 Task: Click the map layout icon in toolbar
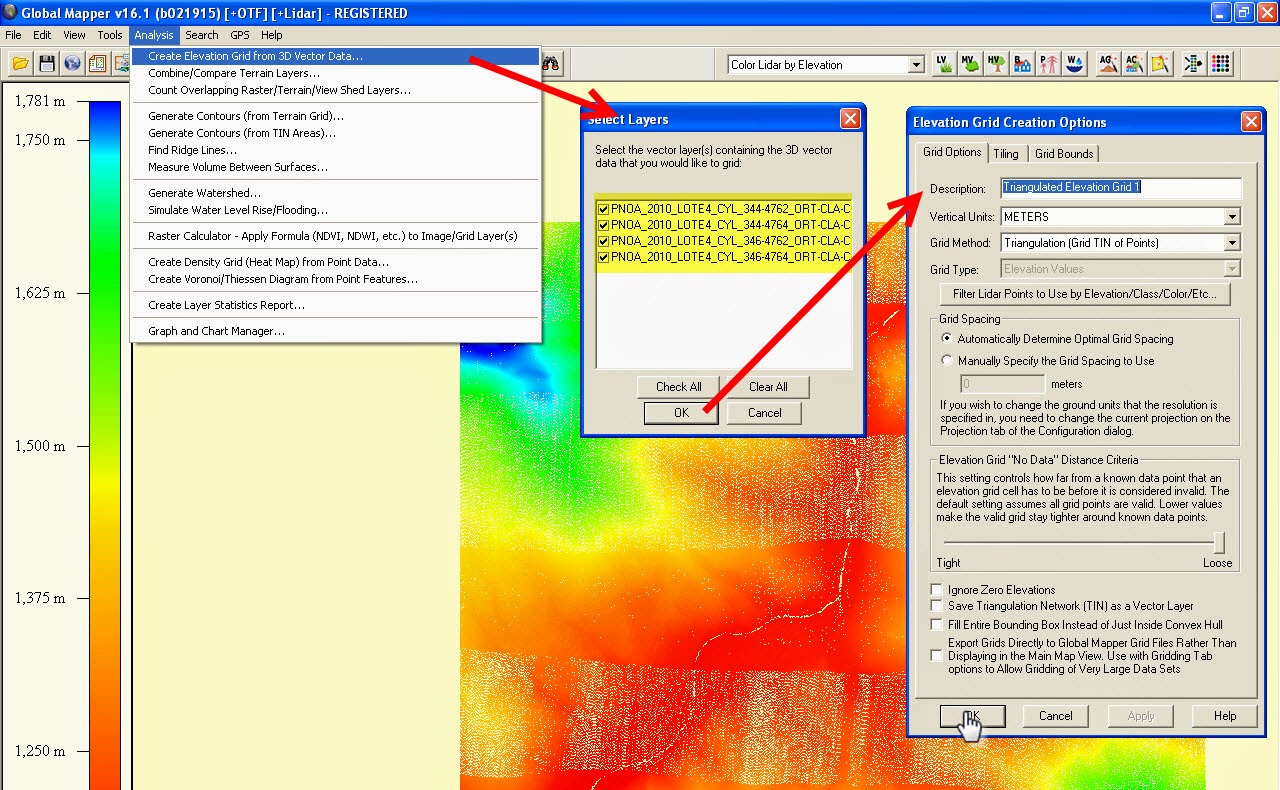(x=98, y=64)
